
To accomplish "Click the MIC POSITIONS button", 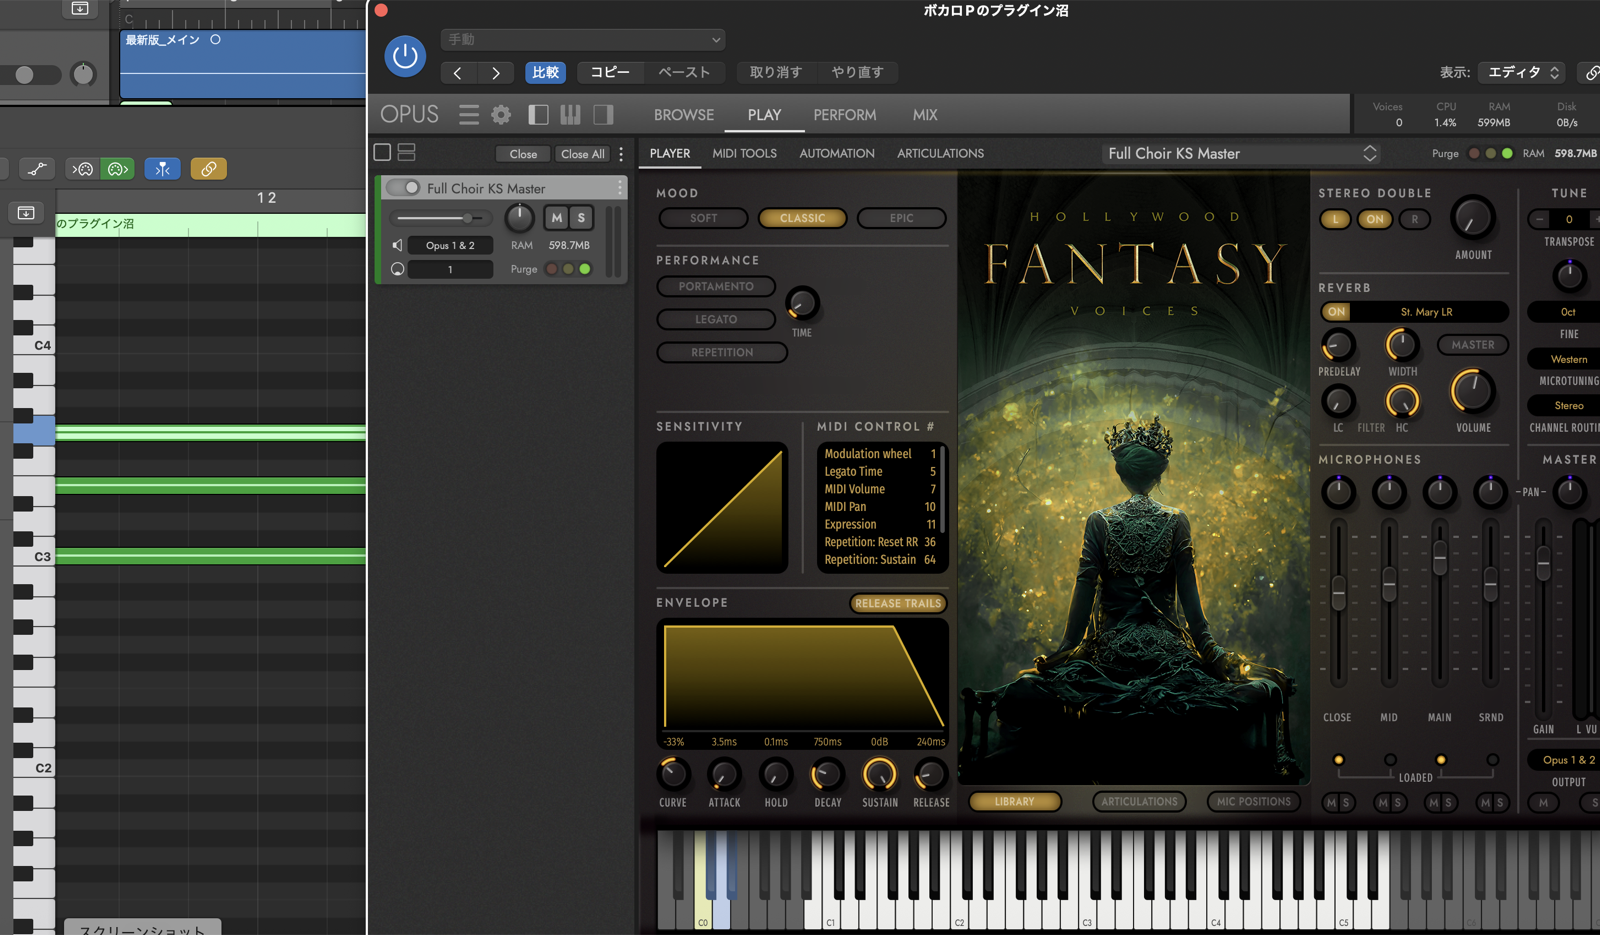I will point(1254,801).
